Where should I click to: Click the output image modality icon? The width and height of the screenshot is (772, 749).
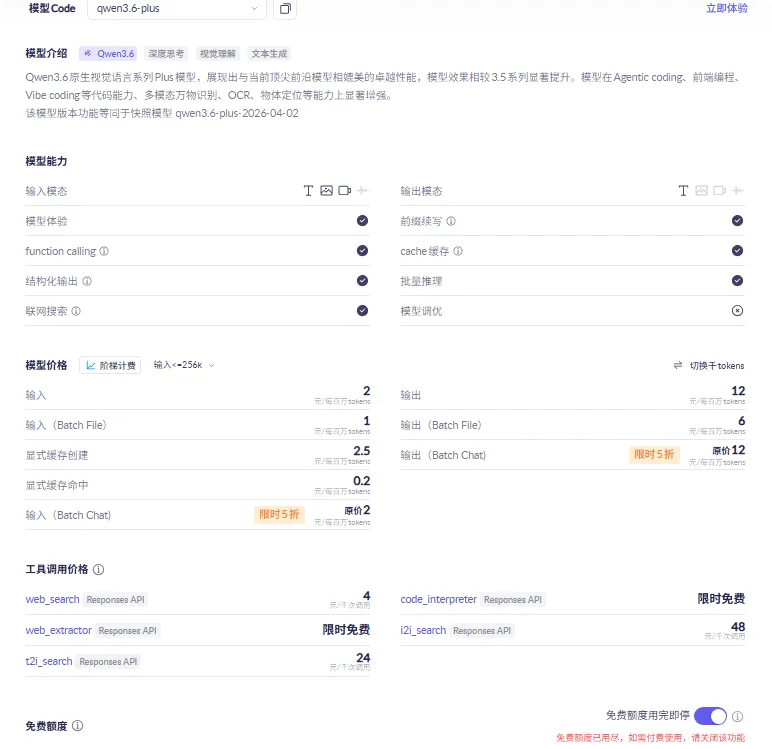701,191
